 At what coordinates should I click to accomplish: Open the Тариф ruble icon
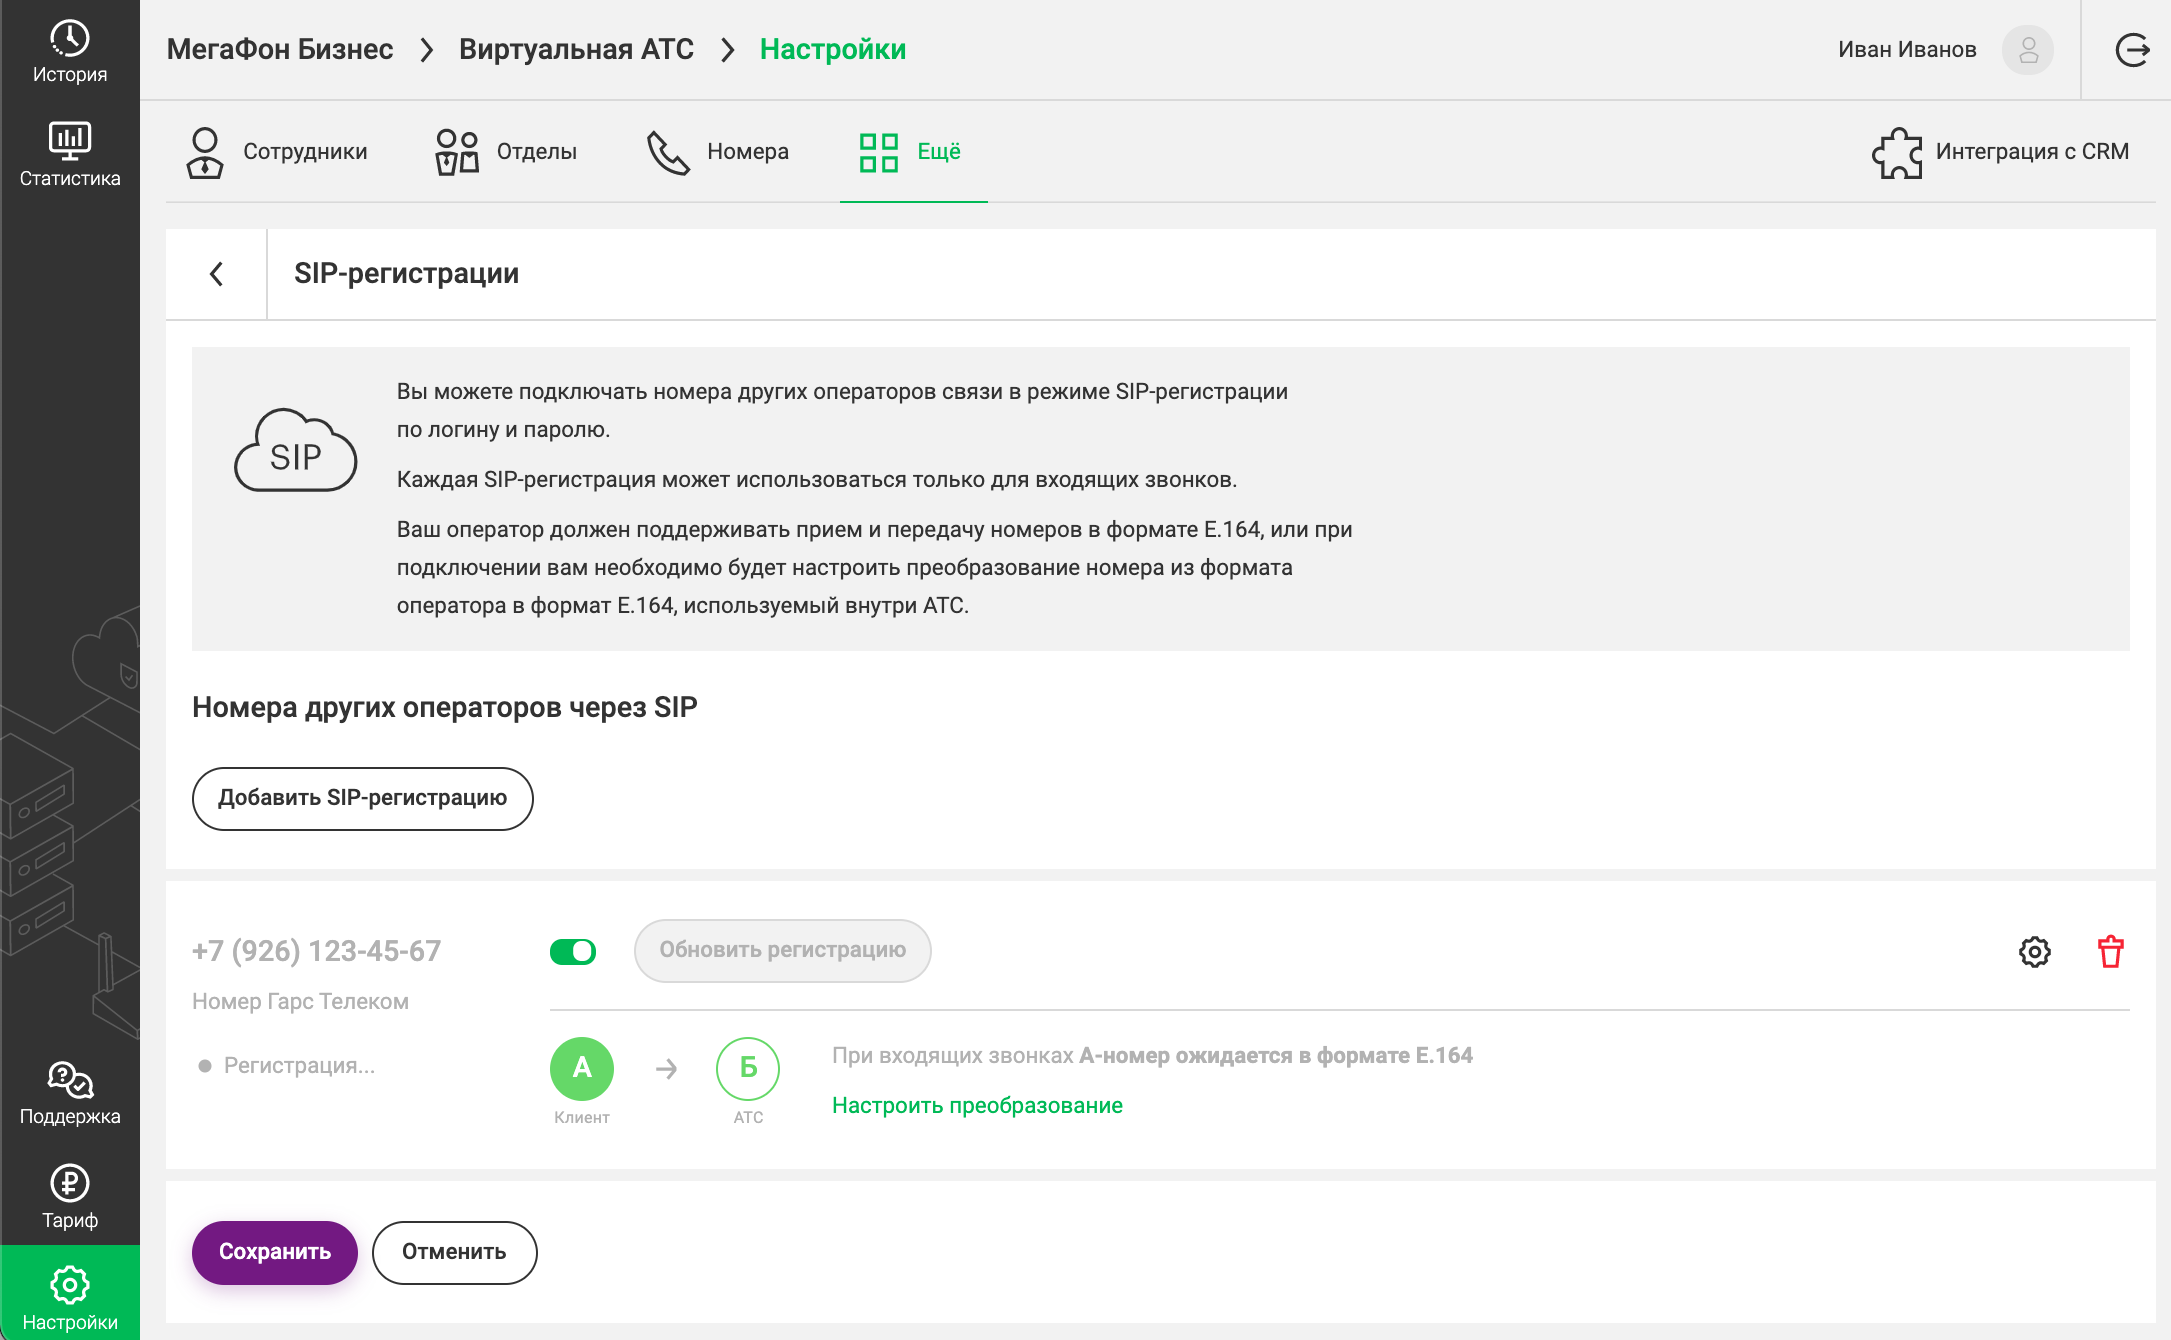point(69,1184)
